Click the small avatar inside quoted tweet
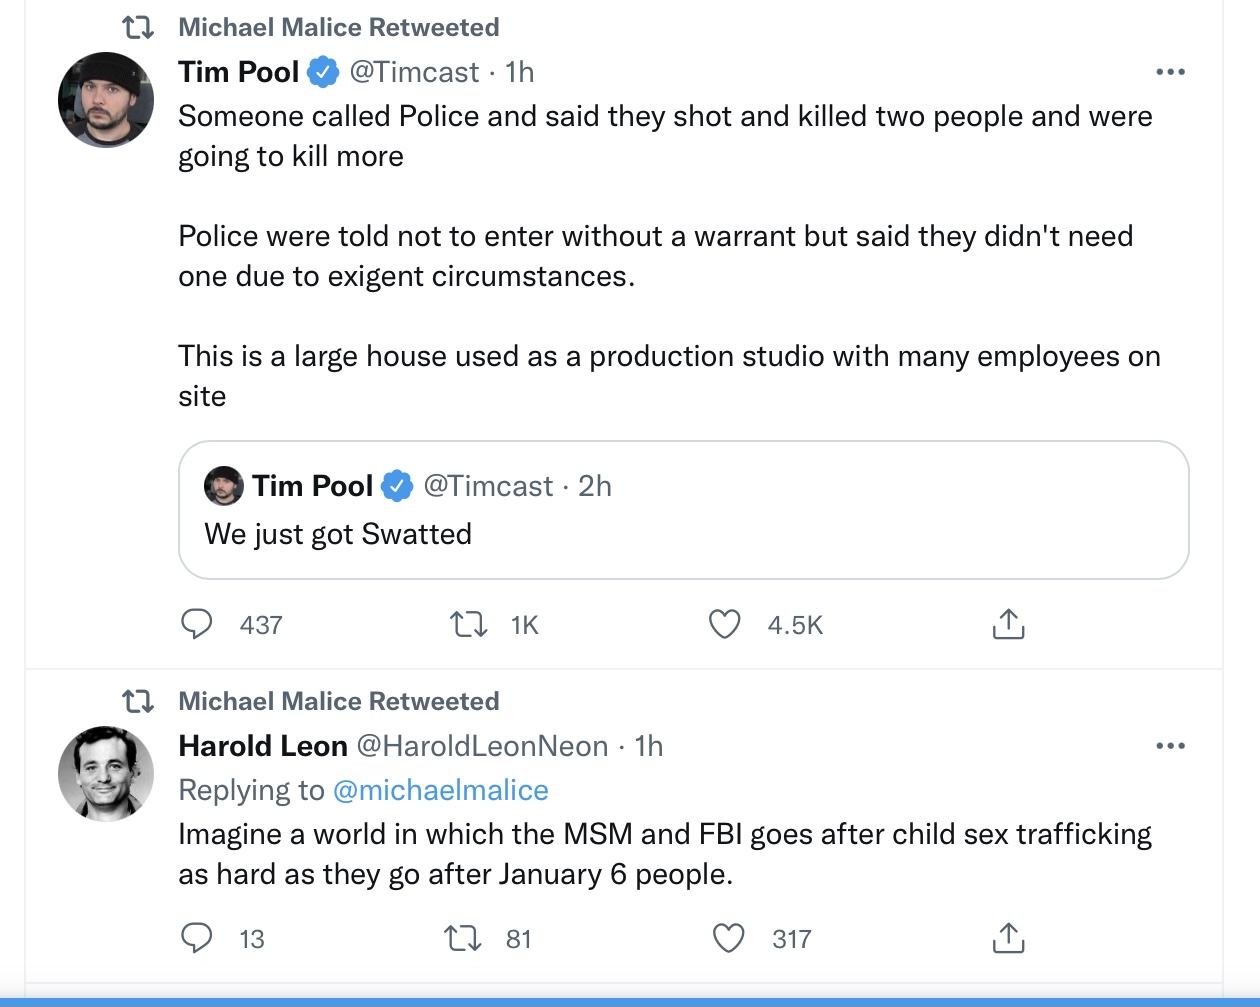This screenshot has width=1260, height=1007. coord(224,486)
